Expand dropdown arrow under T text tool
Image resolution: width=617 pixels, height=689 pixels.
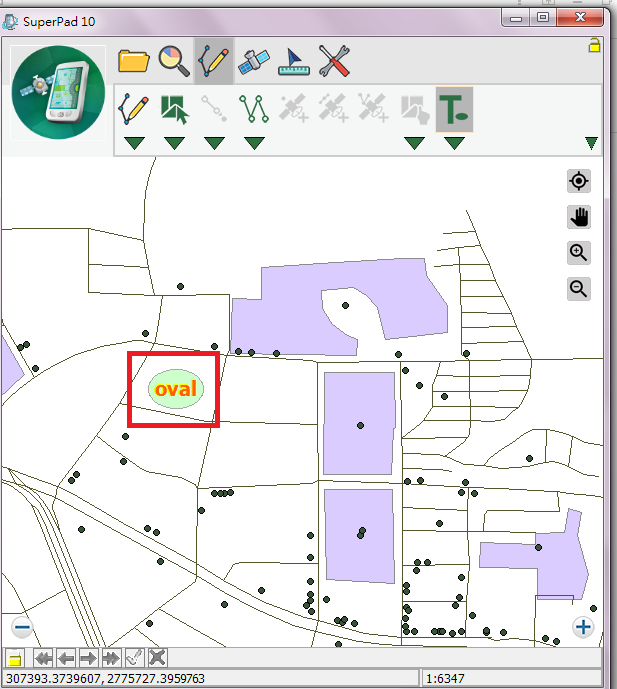(x=454, y=143)
